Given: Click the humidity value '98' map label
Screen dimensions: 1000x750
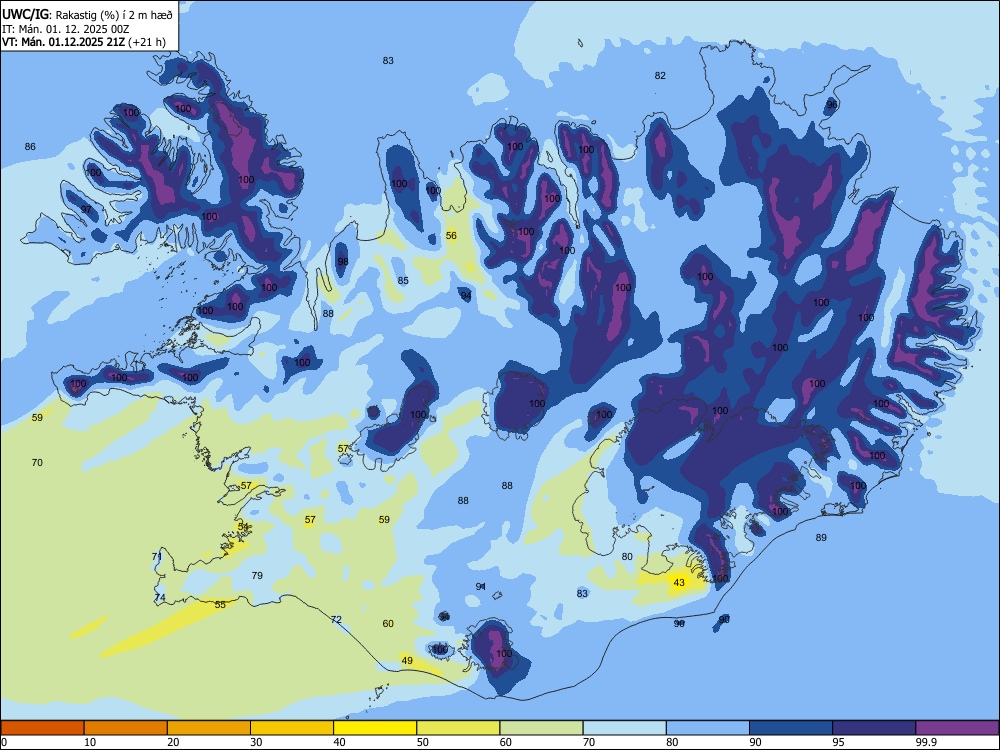Looking at the screenshot, I should (x=343, y=261).
